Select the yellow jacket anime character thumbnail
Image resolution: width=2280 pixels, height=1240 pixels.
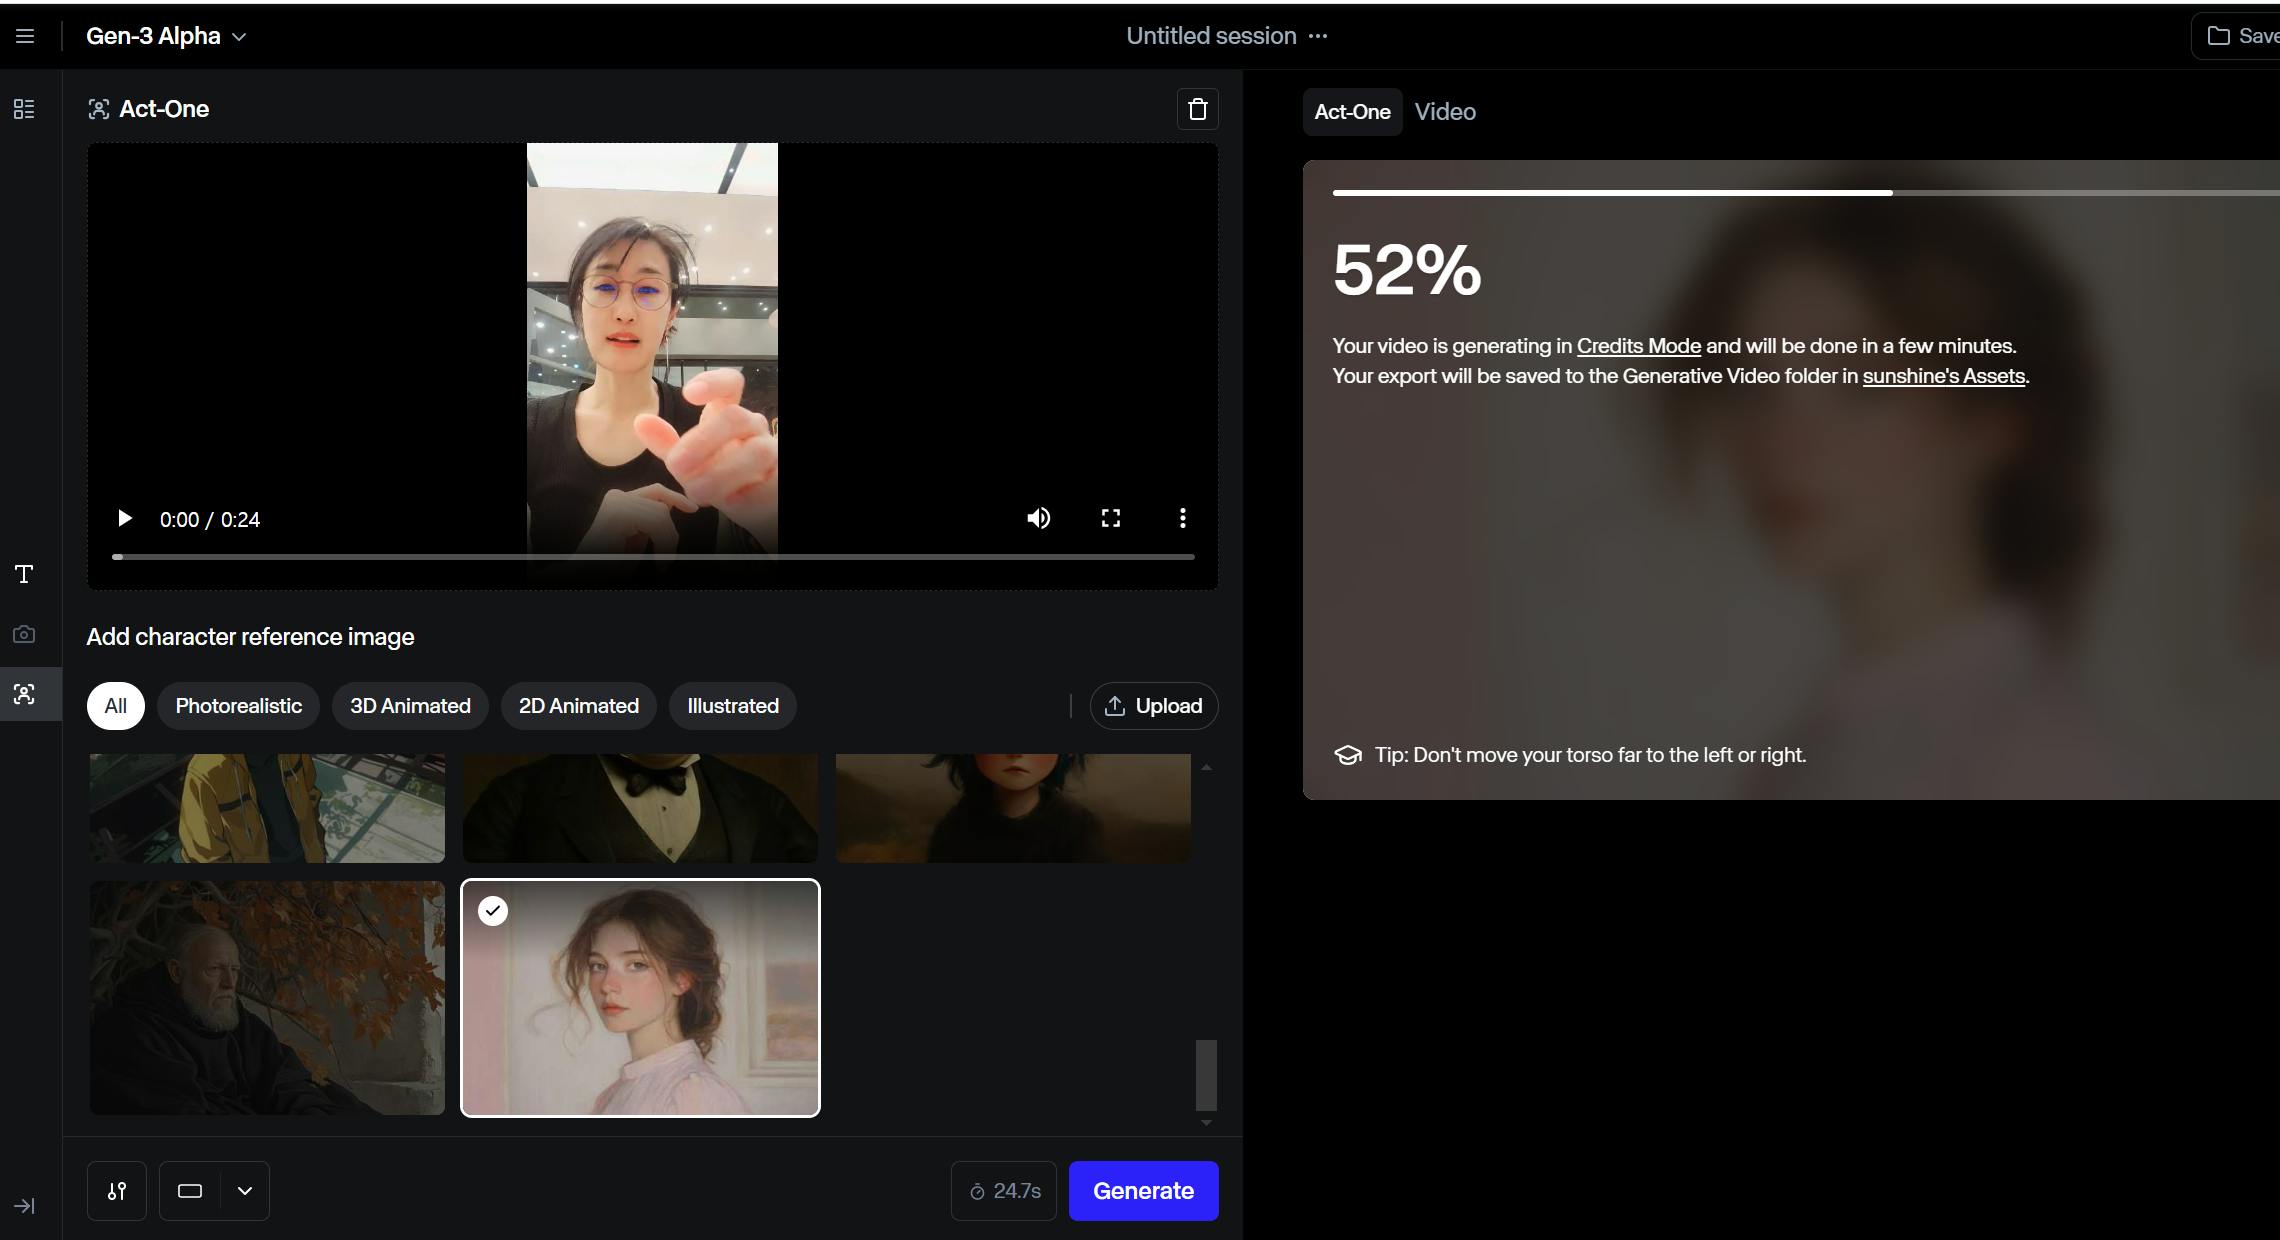point(267,808)
